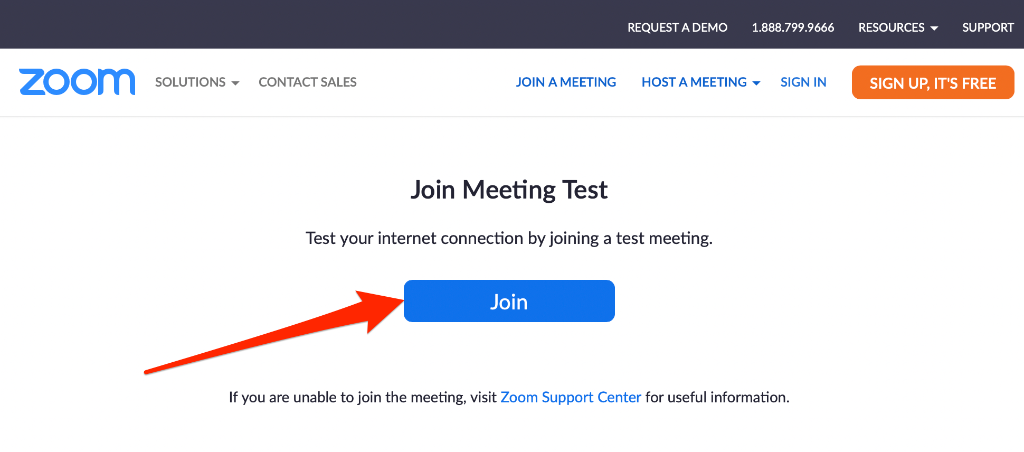1024x452 pixels.
Task: Visit the Support link in top bar
Action: [988, 27]
